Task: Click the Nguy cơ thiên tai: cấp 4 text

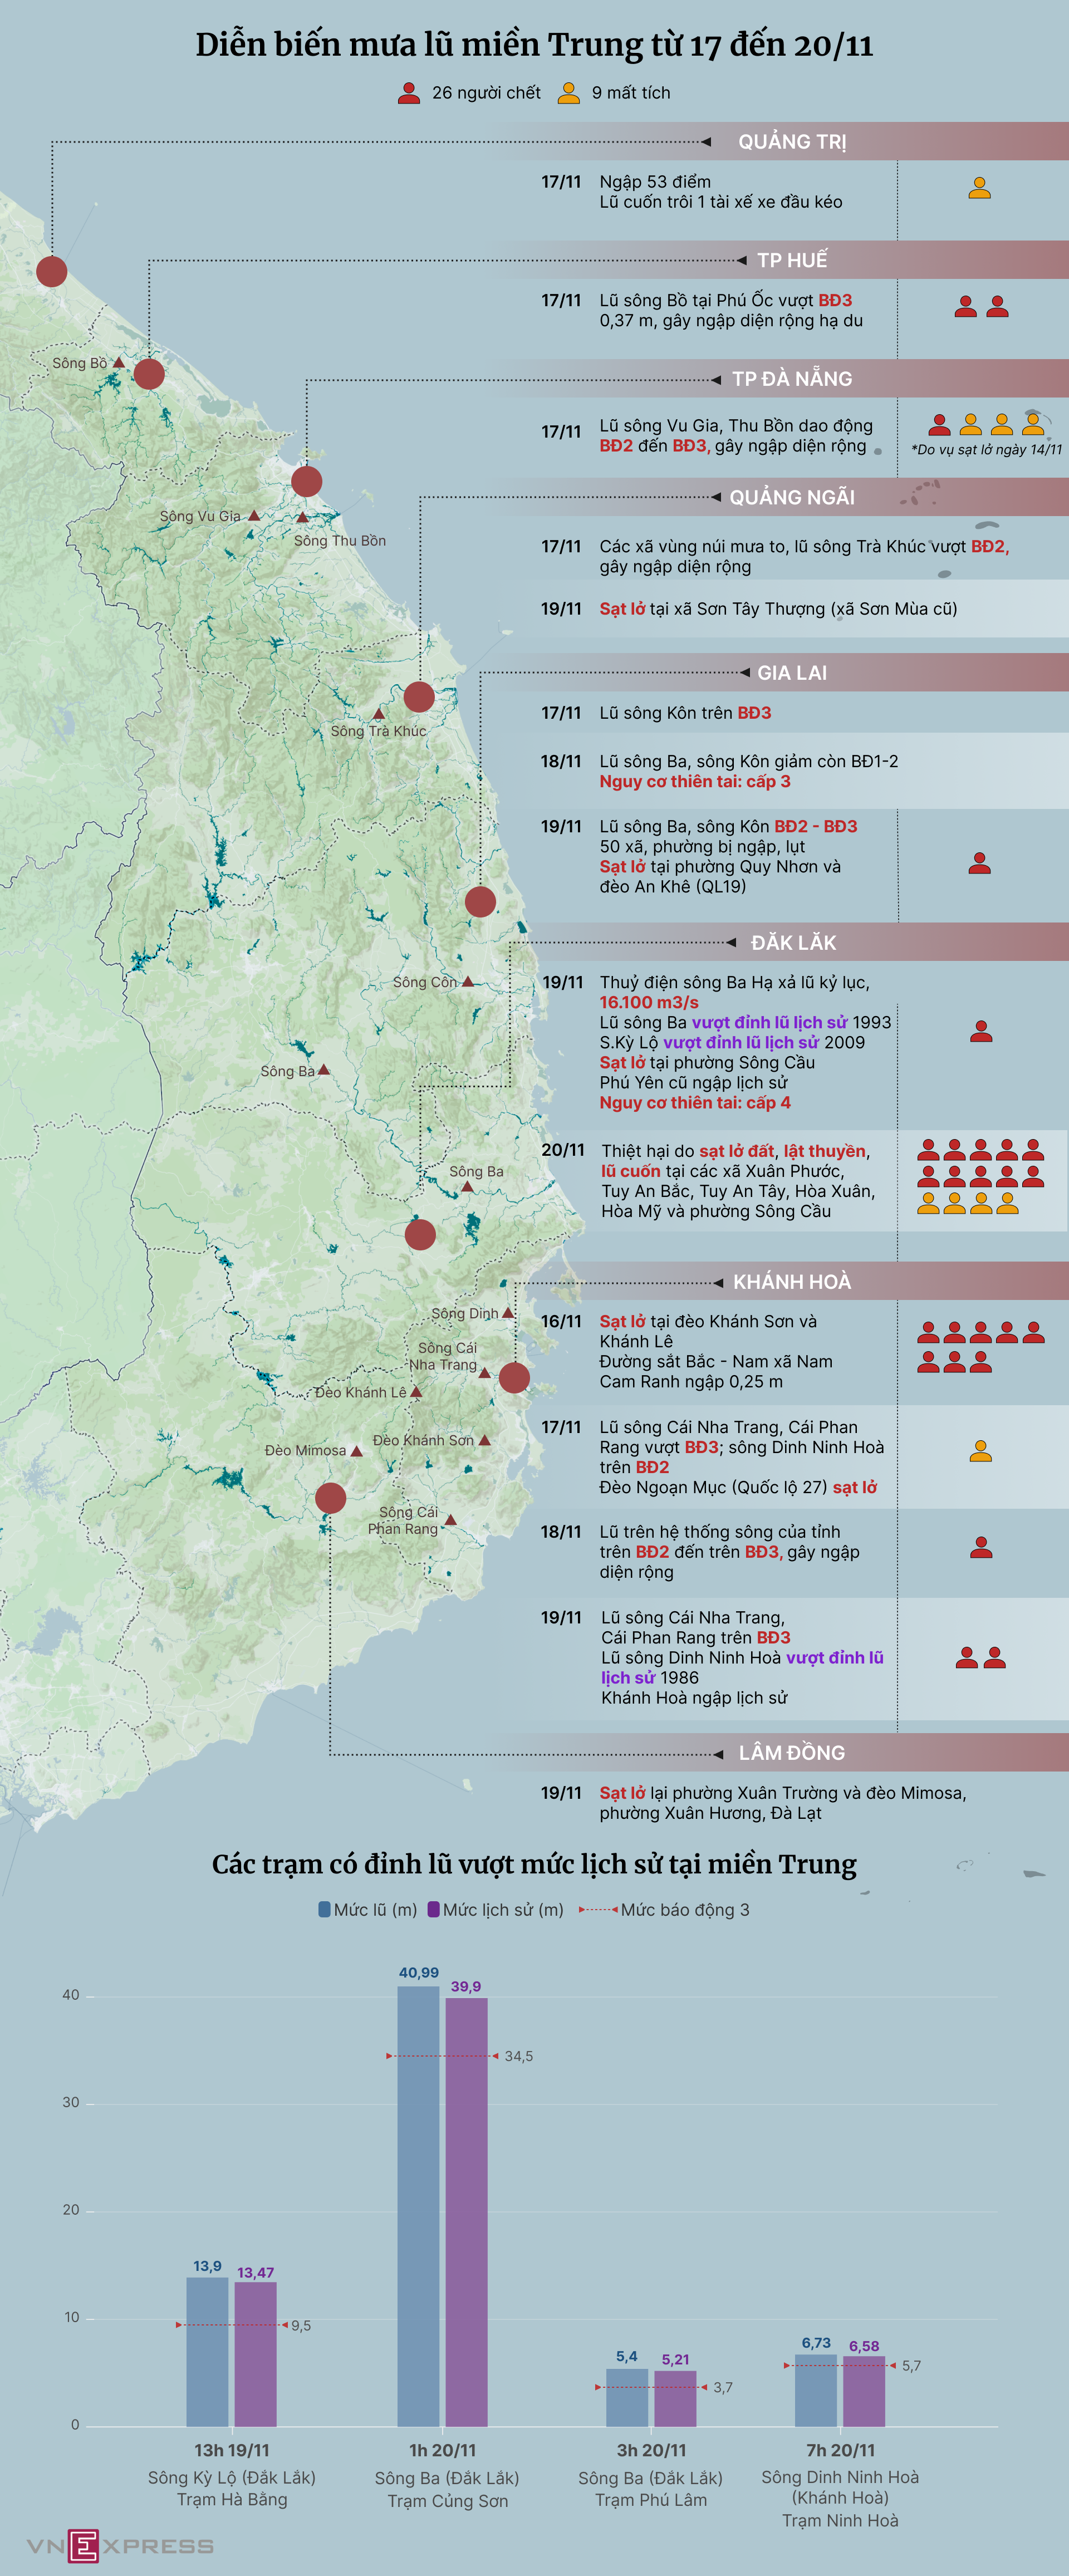Action: tap(695, 1103)
